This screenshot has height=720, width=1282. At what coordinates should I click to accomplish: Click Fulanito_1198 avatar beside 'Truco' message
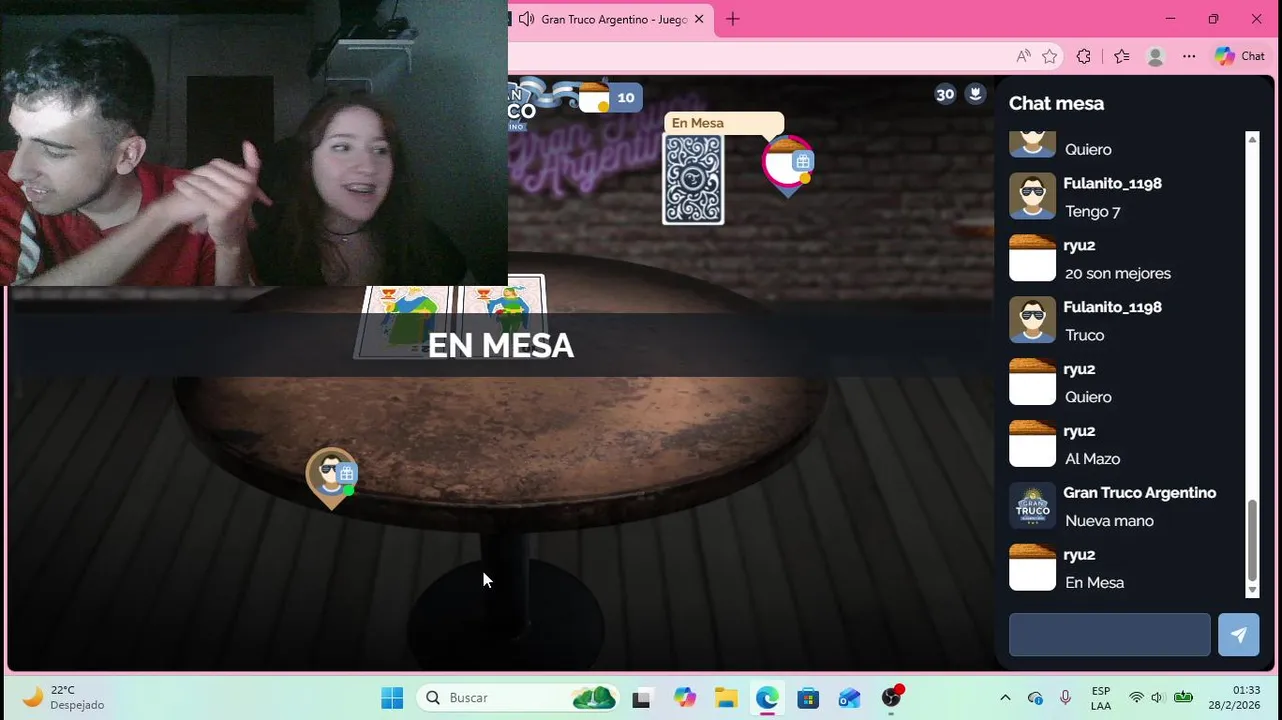coord(1032,320)
